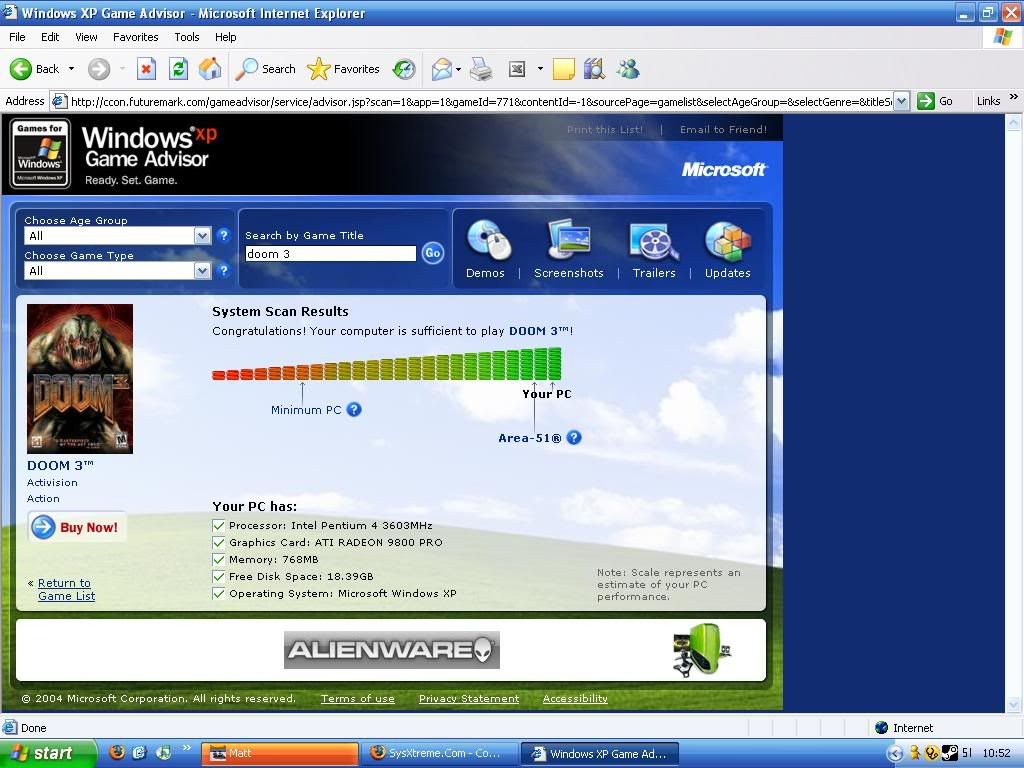This screenshot has width=1024, height=768.
Task: Click the Free Disk Space checkmark box
Action: click(219, 576)
